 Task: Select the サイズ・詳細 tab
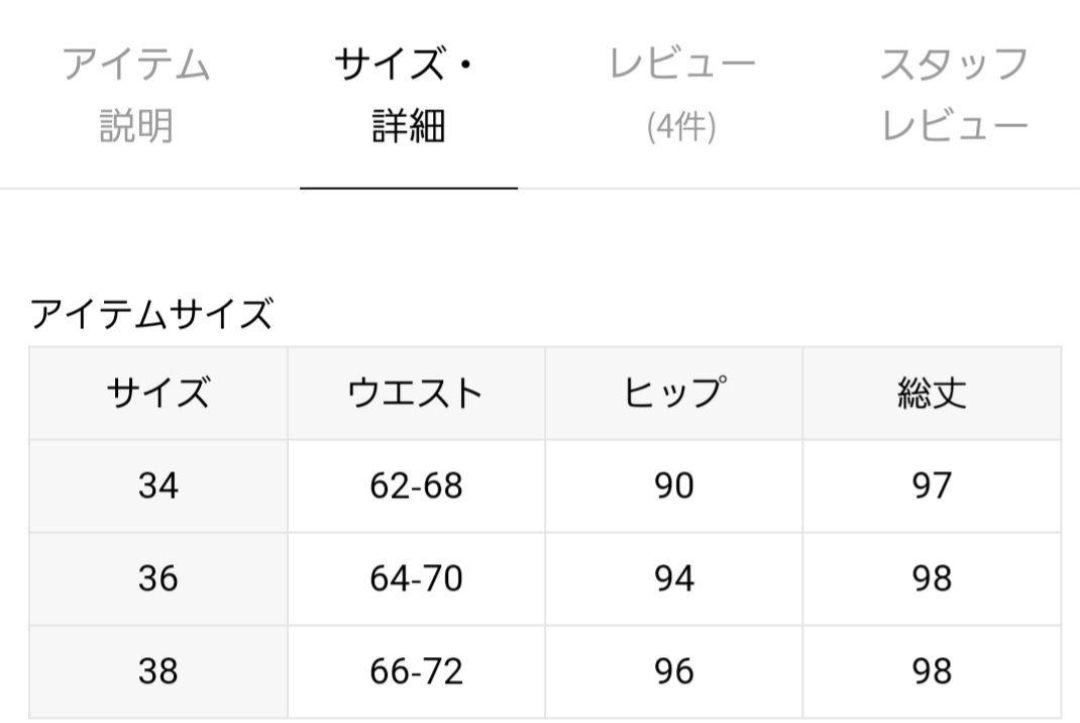click(408, 95)
